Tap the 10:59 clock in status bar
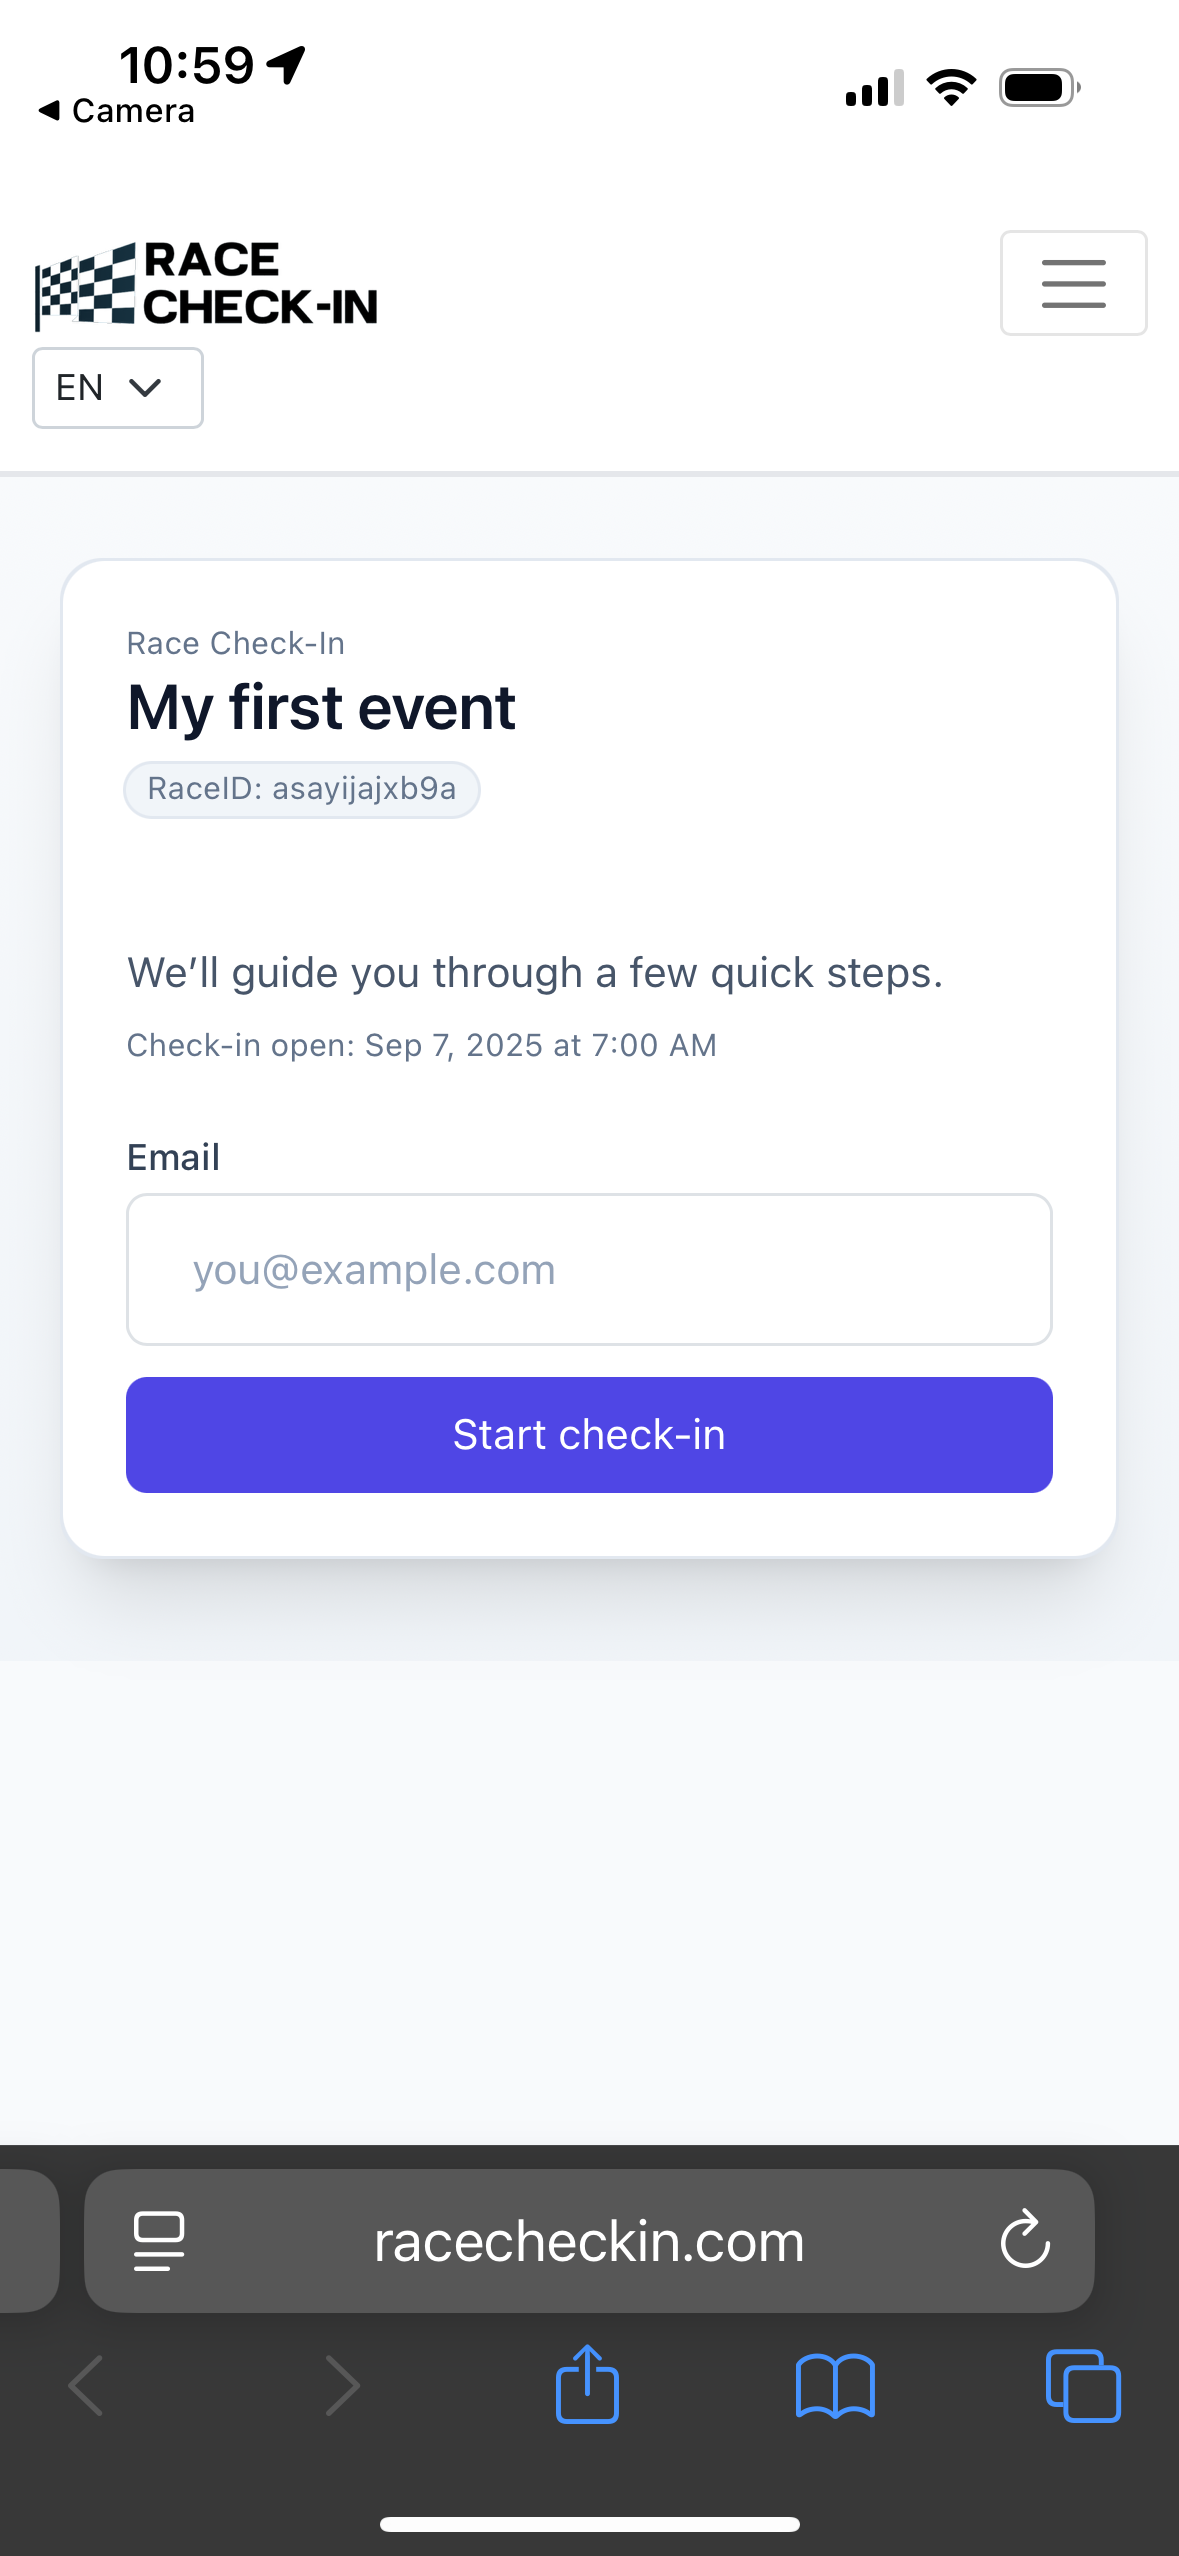The width and height of the screenshot is (1179, 2556). [187, 65]
